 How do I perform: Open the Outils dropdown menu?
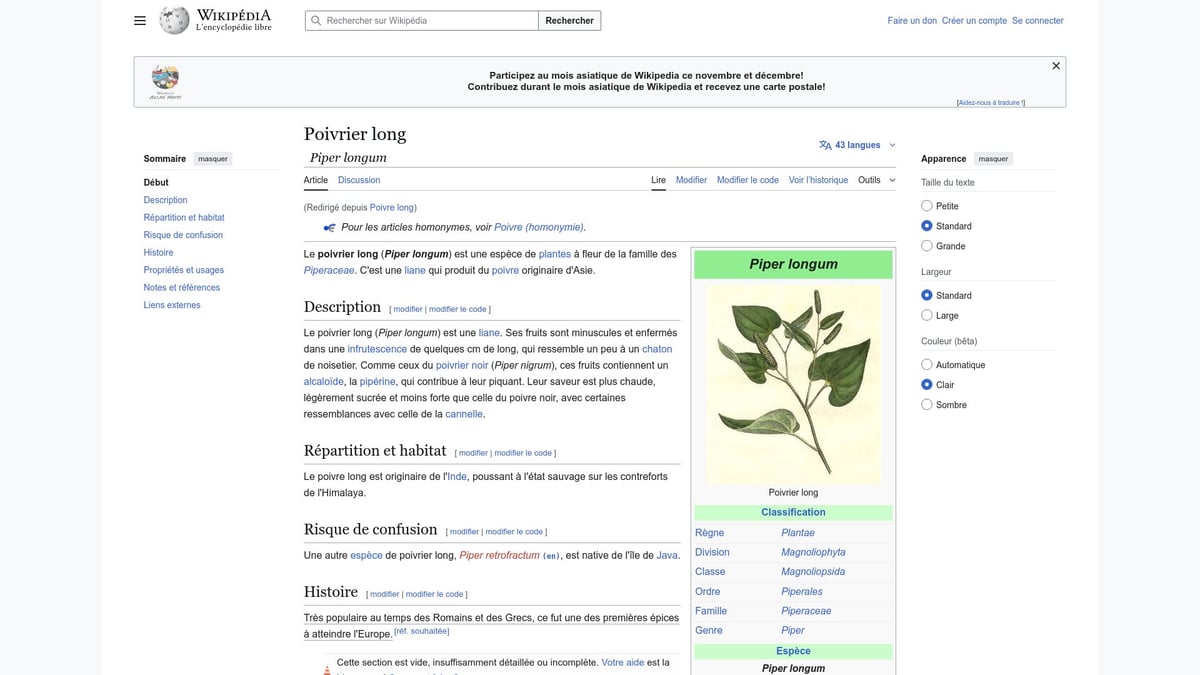pos(876,180)
